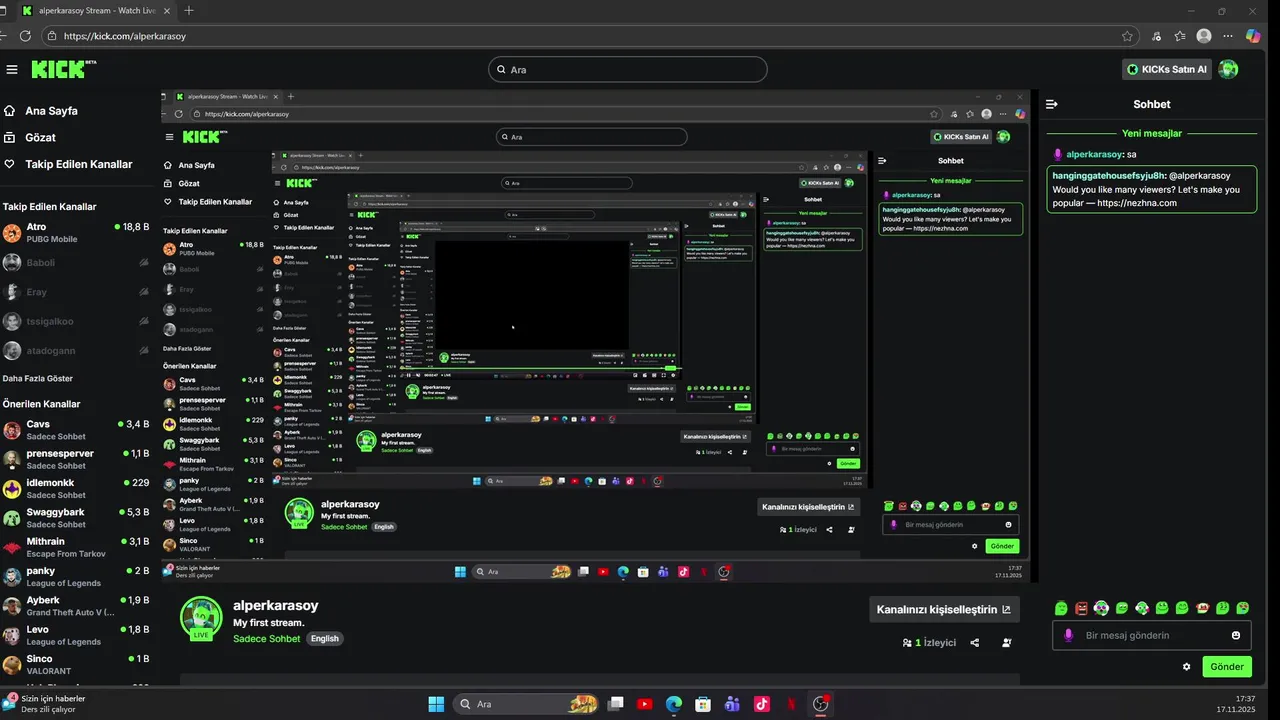Image resolution: width=1280 pixels, height=720 pixels.
Task: Click the English language tag
Action: pos(325,638)
